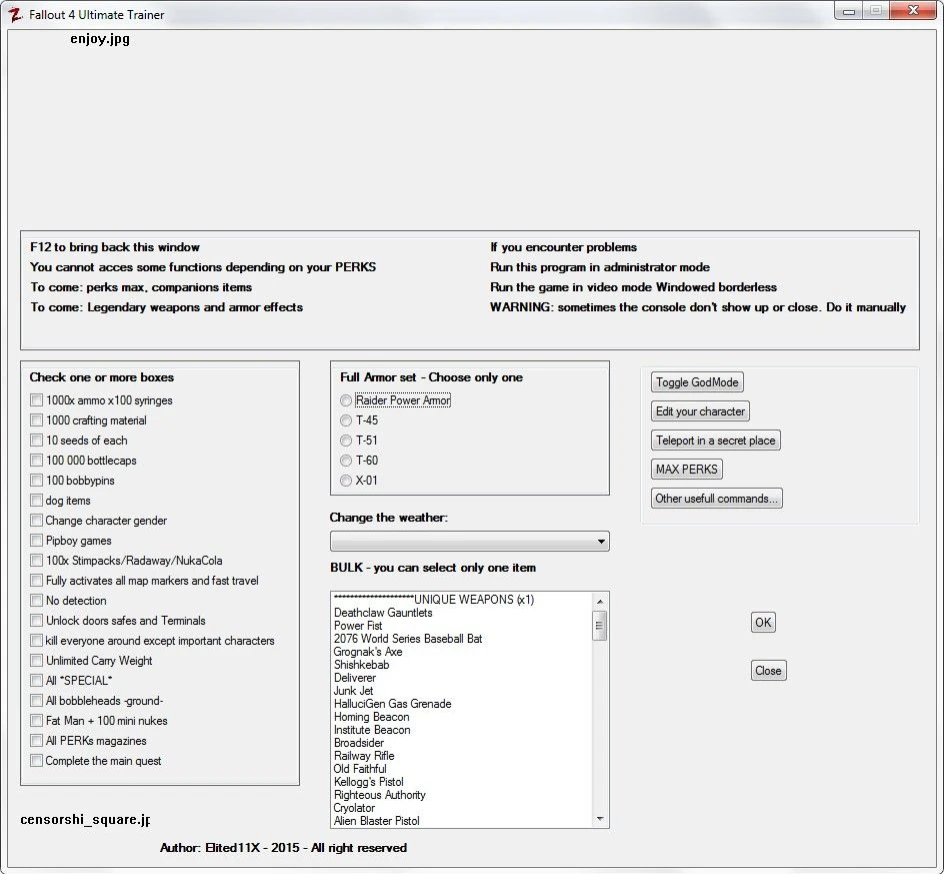The height and width of the screenshot is (874, 944).
Task: Open Other usefull commands...
Action: point(716,498)
